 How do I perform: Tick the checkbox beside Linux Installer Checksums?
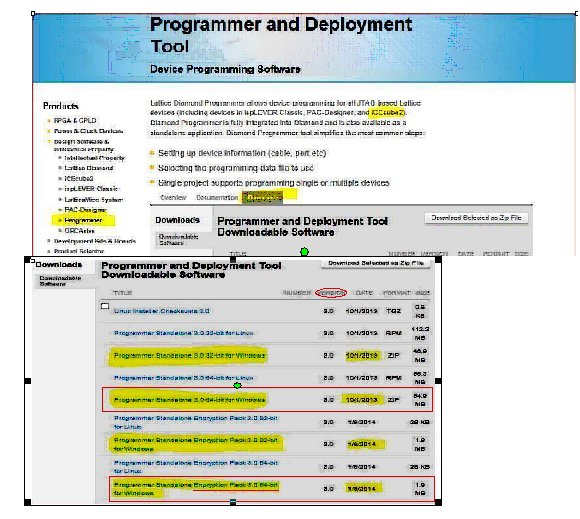[x=105, y=306]
